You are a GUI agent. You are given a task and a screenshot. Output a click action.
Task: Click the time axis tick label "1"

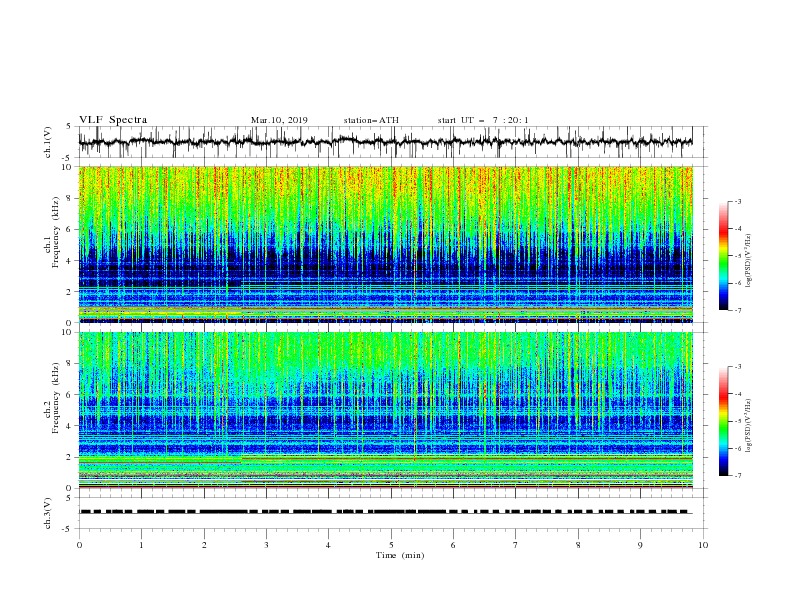click(141, 545)
